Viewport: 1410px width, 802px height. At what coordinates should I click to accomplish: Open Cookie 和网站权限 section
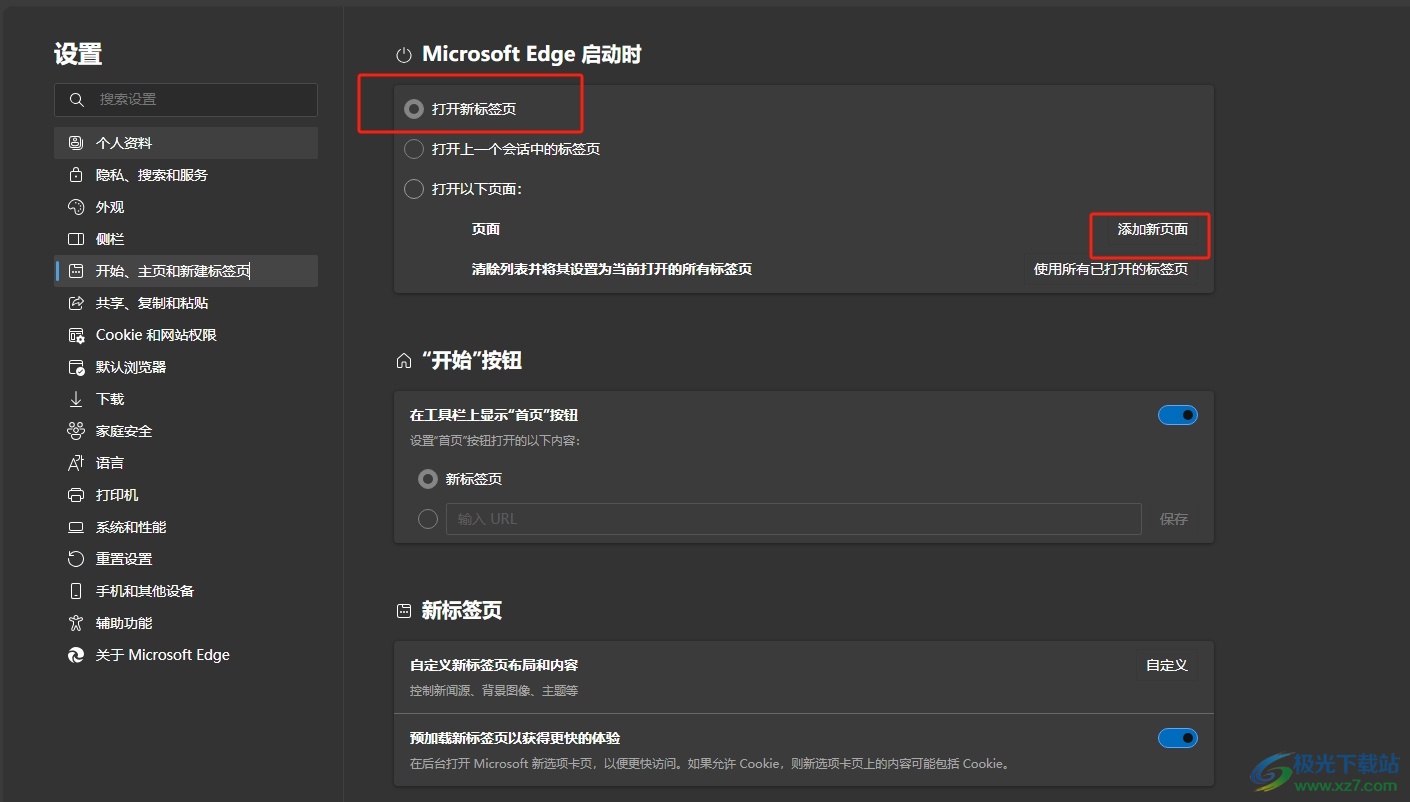[x=186, y=335]
